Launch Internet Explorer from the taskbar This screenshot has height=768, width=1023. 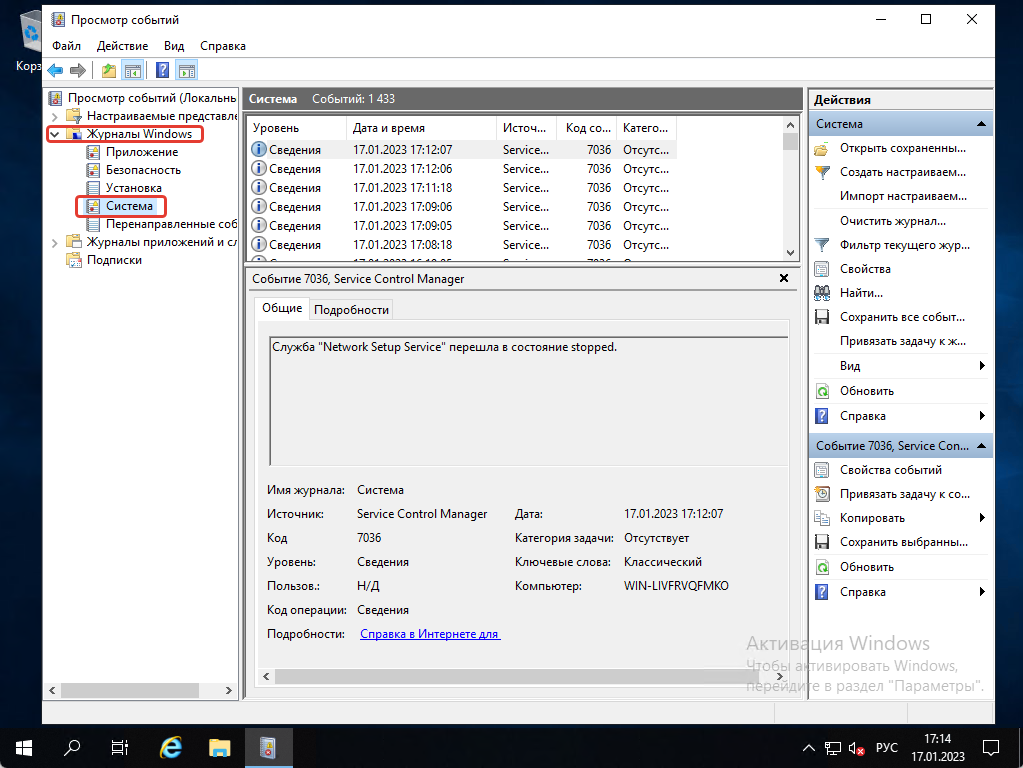pos(171,748)
